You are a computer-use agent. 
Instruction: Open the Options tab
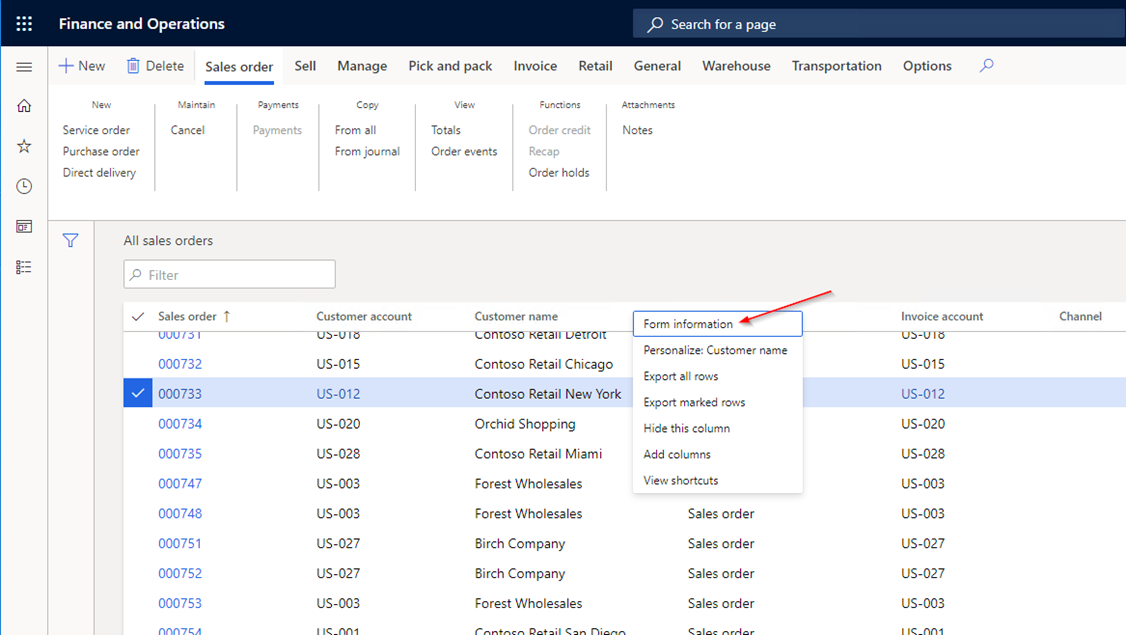click(927, 65)
